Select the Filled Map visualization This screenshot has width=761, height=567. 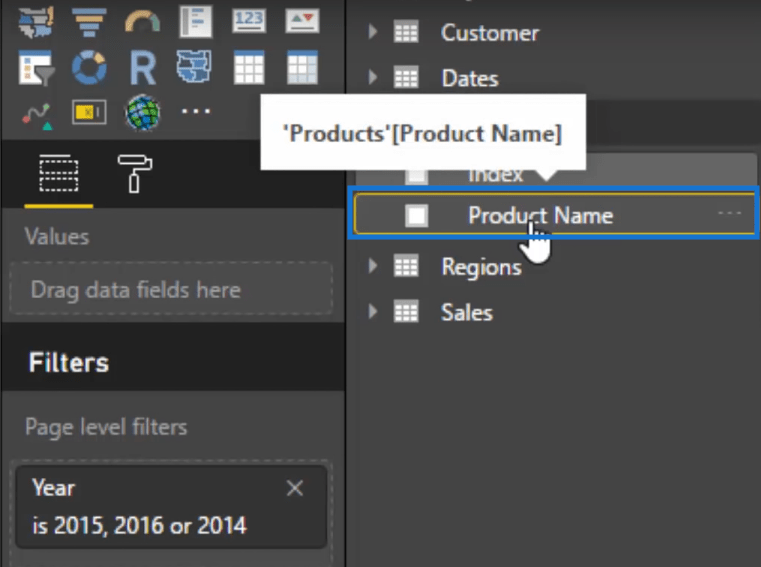35,22
